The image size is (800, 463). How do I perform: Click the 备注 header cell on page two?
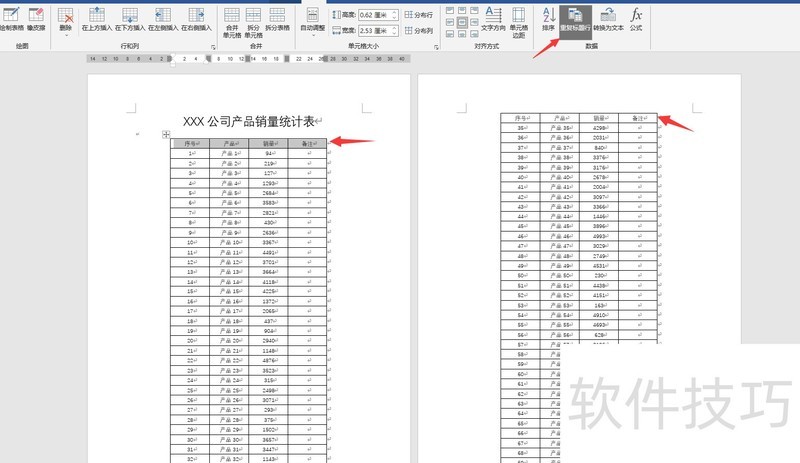tap(638, 118)
